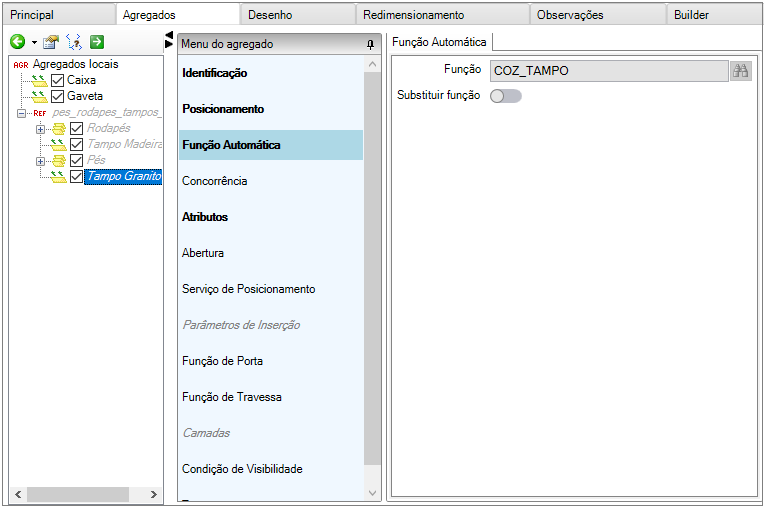Select Função Automática menu entry
This screenshot has width=765, height=508.
[271, 145]
